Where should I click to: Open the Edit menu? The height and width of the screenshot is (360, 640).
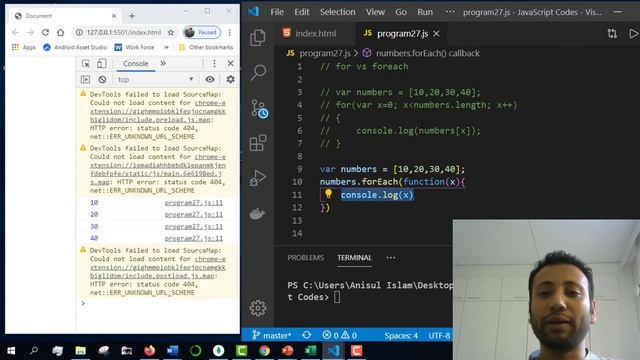pyautogui.click(x=302, y=12)
